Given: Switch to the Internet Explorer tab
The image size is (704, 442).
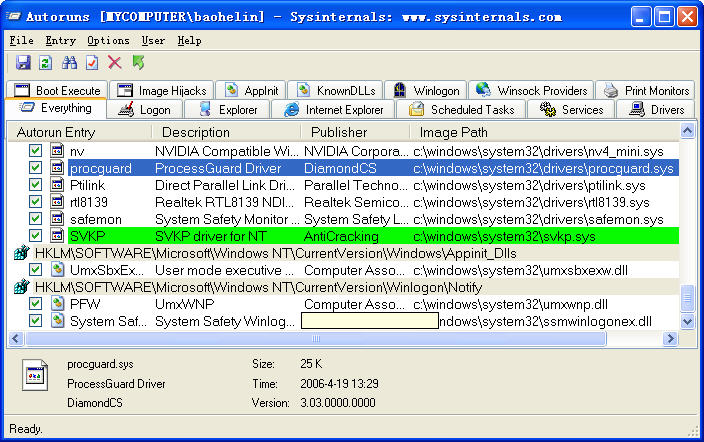Looking at the screenshot, I should coord(333,110).
